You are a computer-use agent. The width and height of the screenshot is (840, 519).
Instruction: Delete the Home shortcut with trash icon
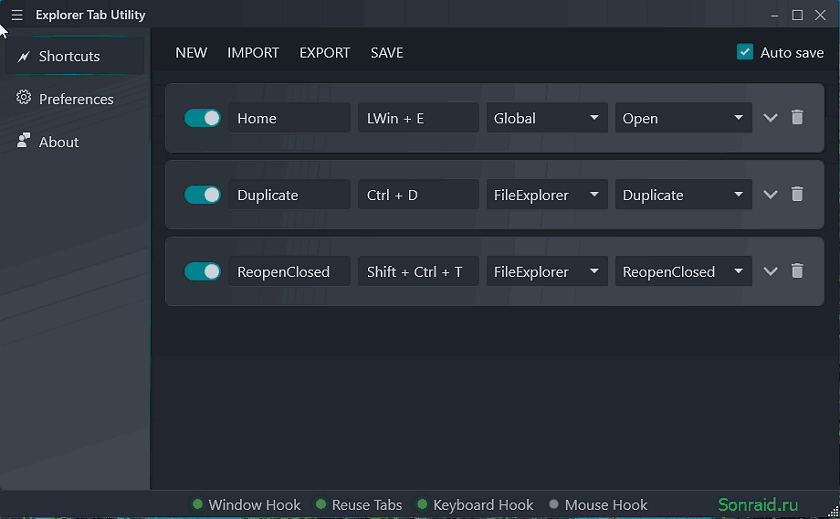click(797, 117)
